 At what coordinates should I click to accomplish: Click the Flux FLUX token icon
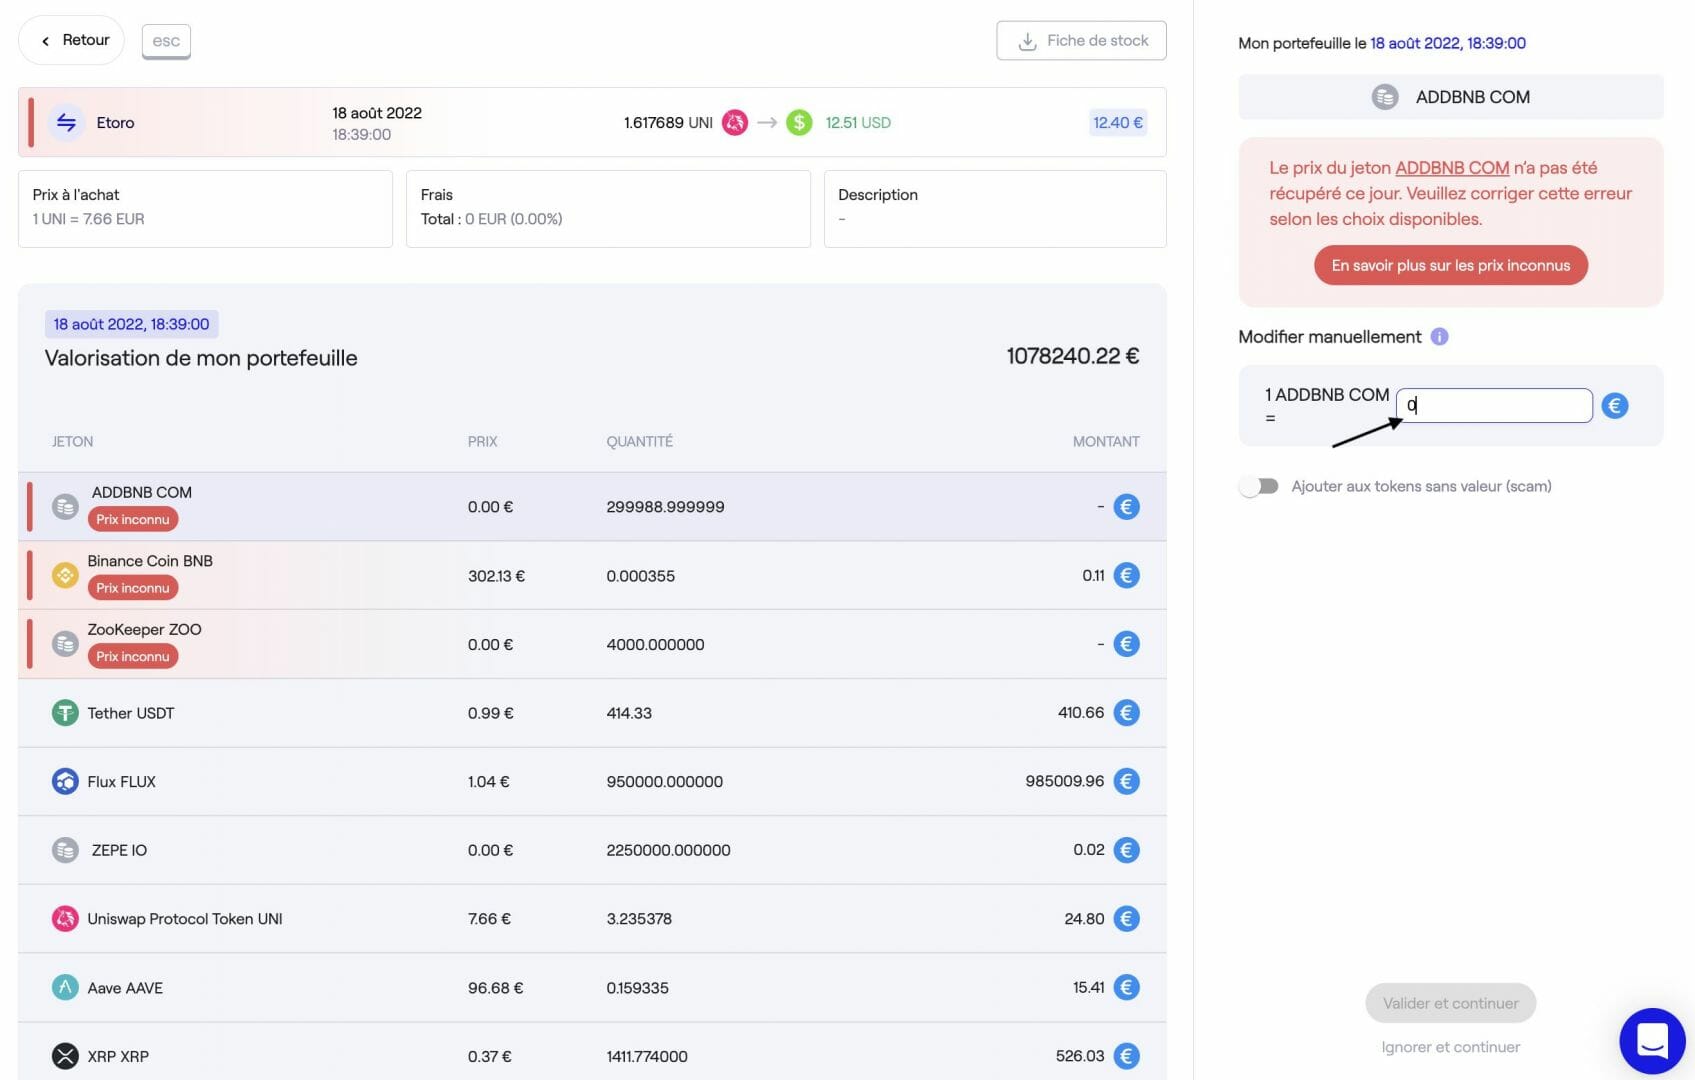[65, 781]
